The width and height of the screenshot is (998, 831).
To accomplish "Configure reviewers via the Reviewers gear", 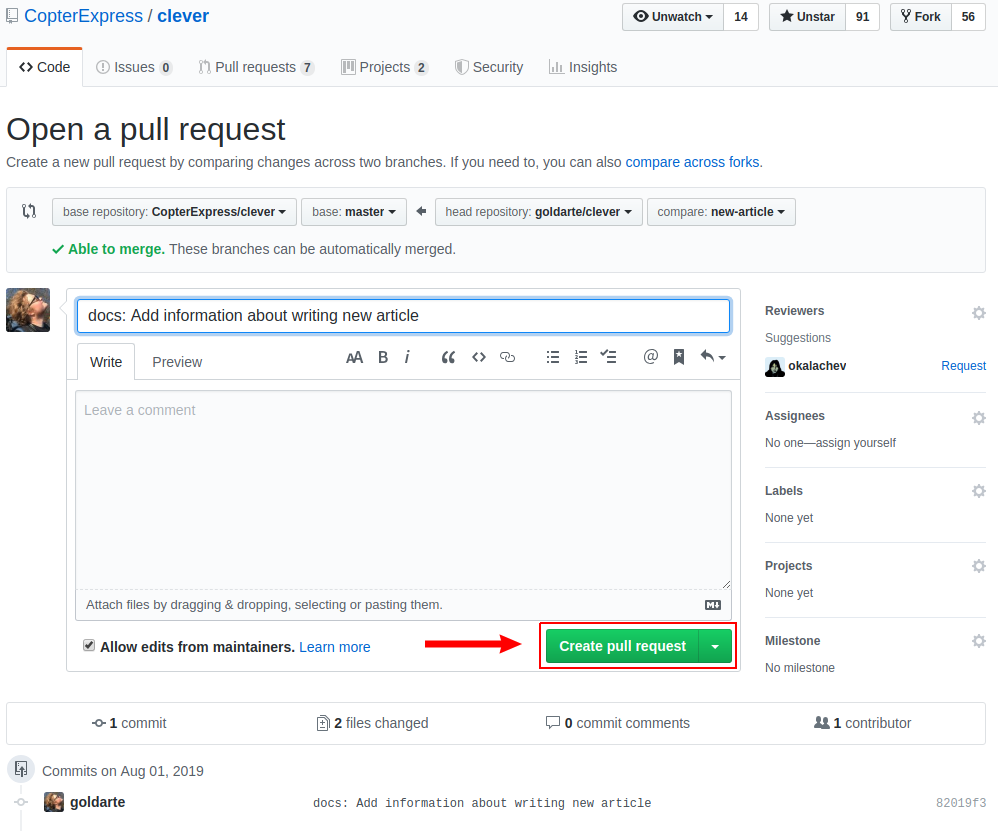I will [x=978, y=312].
